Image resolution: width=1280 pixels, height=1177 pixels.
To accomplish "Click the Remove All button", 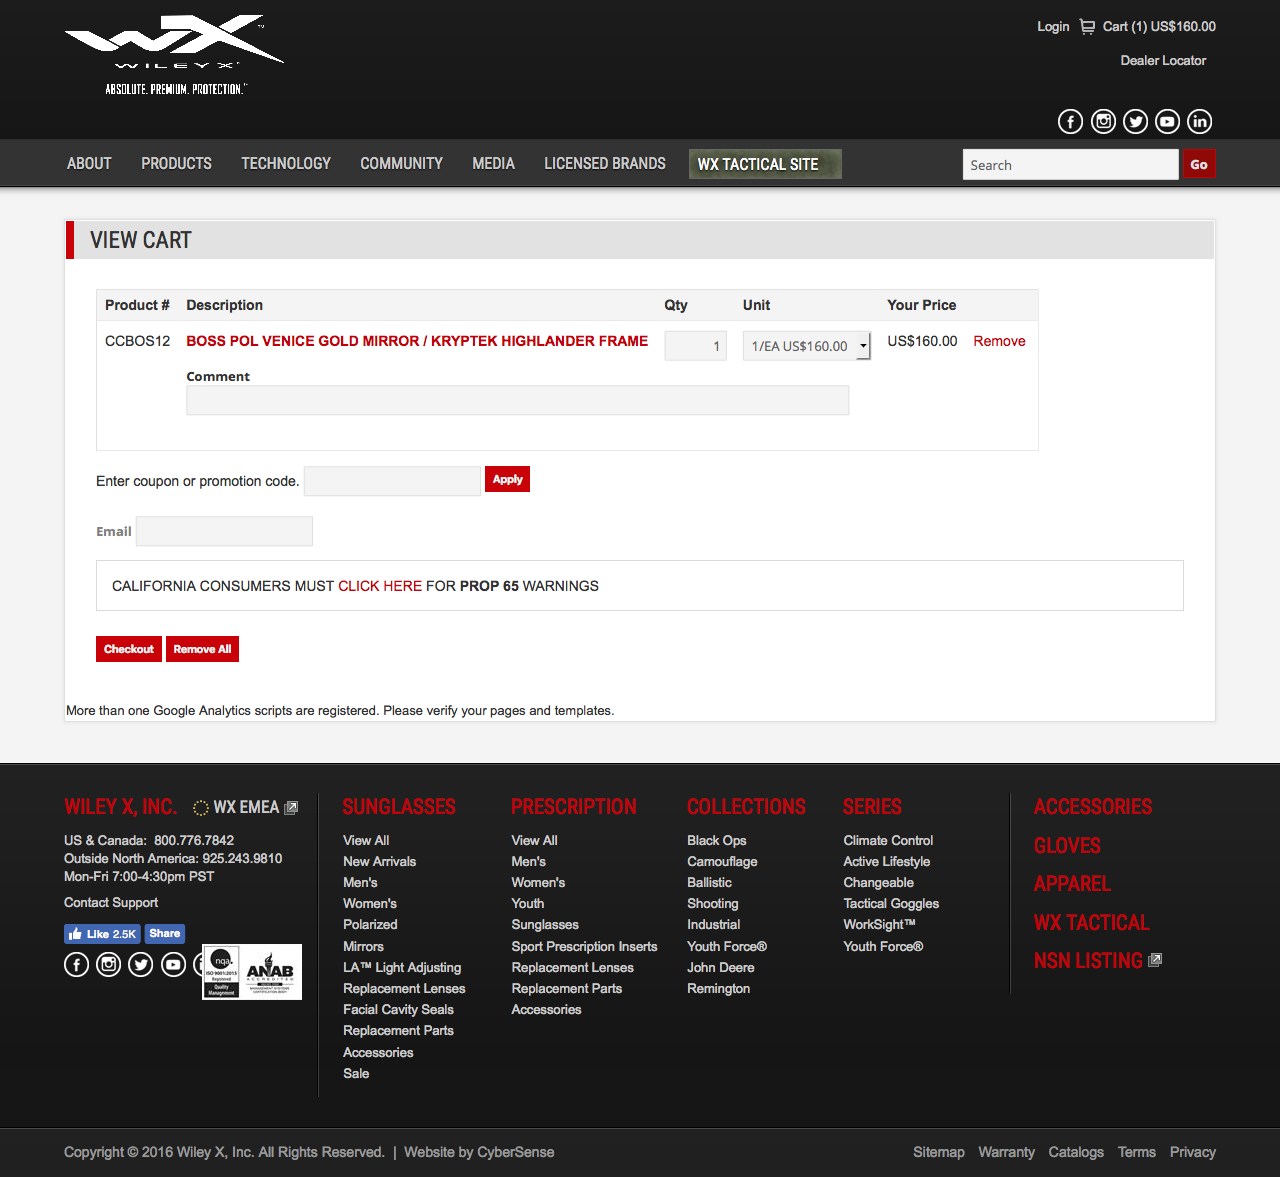I will [x=202, y=649].
